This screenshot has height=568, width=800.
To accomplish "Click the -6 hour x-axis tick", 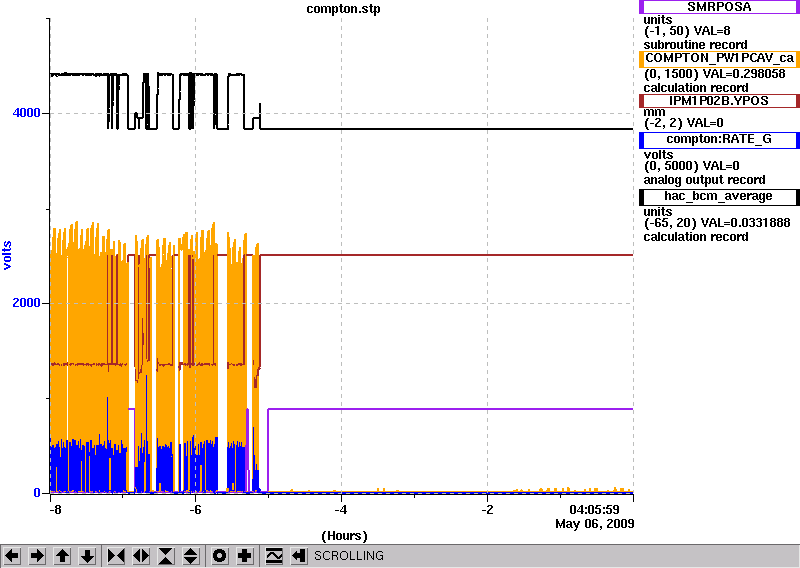I will pos(195,510).
